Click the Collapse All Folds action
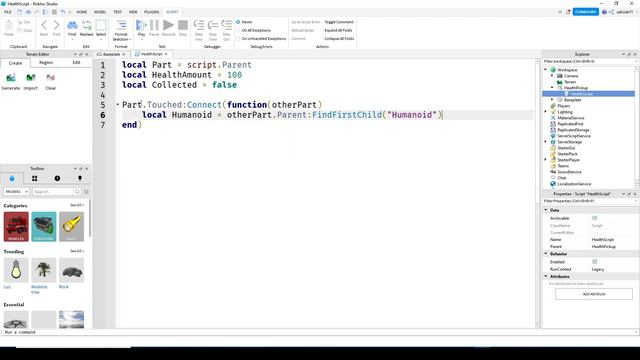The height and width of the screenshot is (360, 640). [339, 38]
